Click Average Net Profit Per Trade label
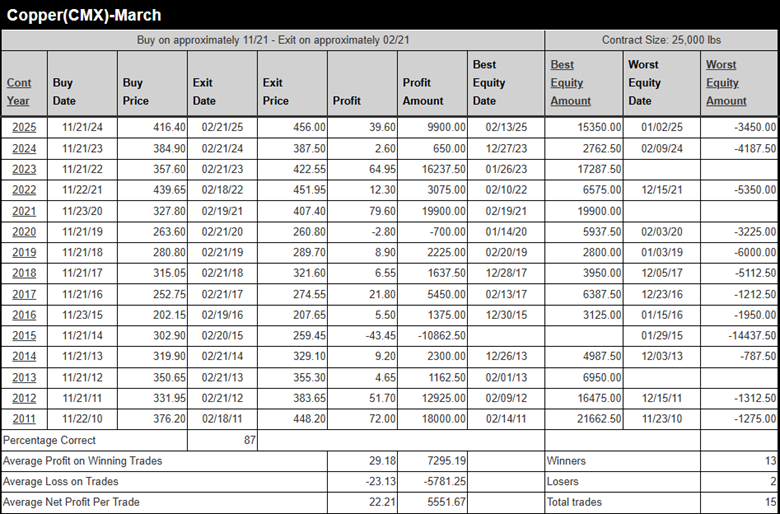 [71, 502]
